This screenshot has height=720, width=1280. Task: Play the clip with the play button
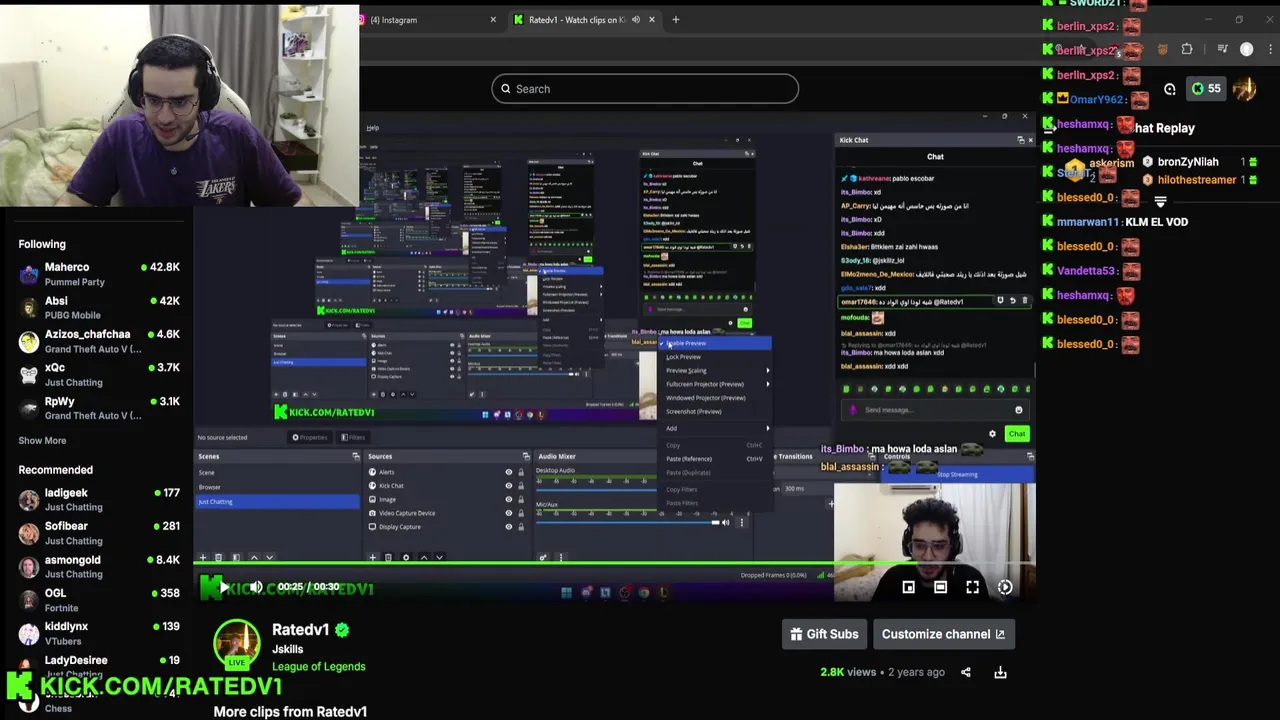223,587
